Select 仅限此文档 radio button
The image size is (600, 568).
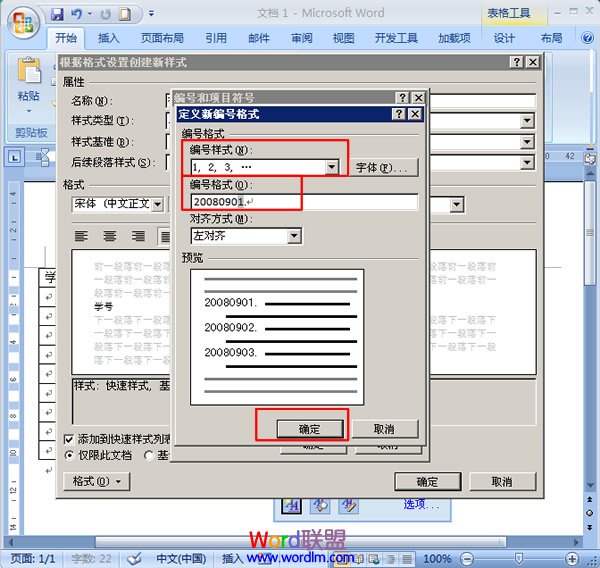[69, 455]
